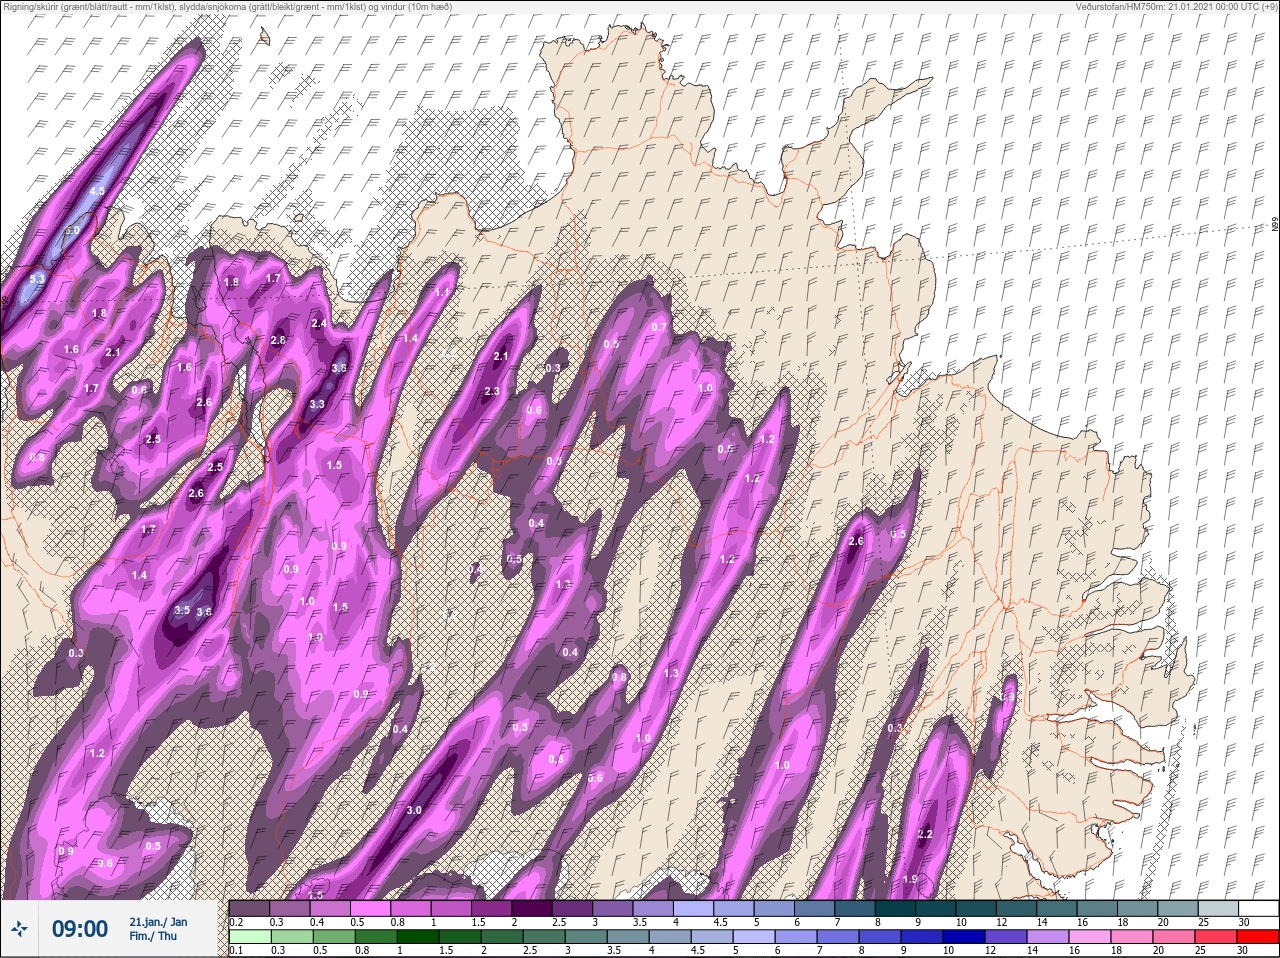Click the 5.3 precipitation value on map
Viewport: 1280px width, 958px height.
(x=37, y=279)
